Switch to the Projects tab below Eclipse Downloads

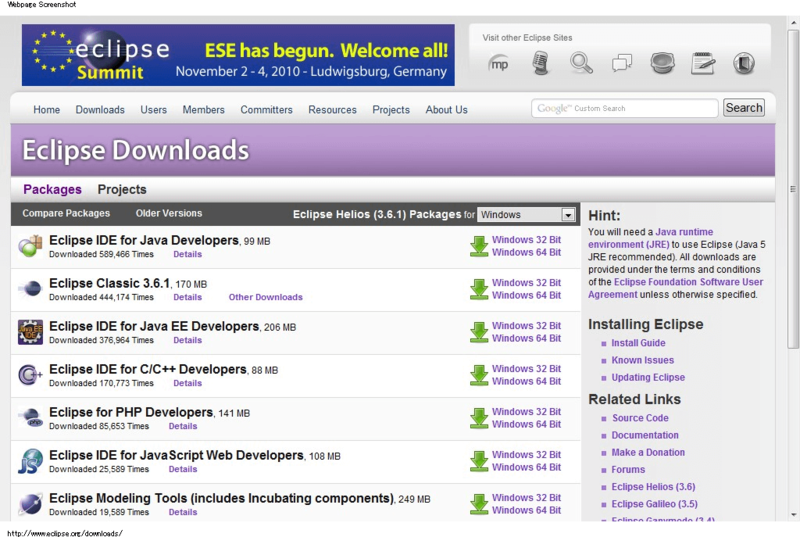122,190
